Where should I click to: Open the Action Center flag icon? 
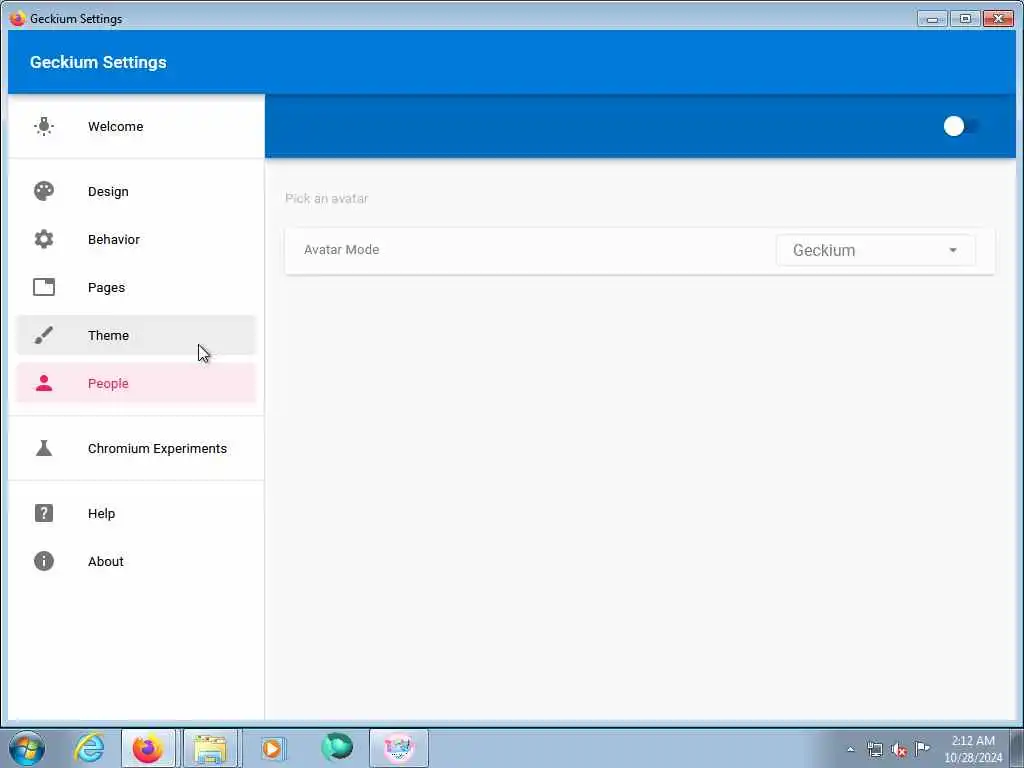point(922,748)
